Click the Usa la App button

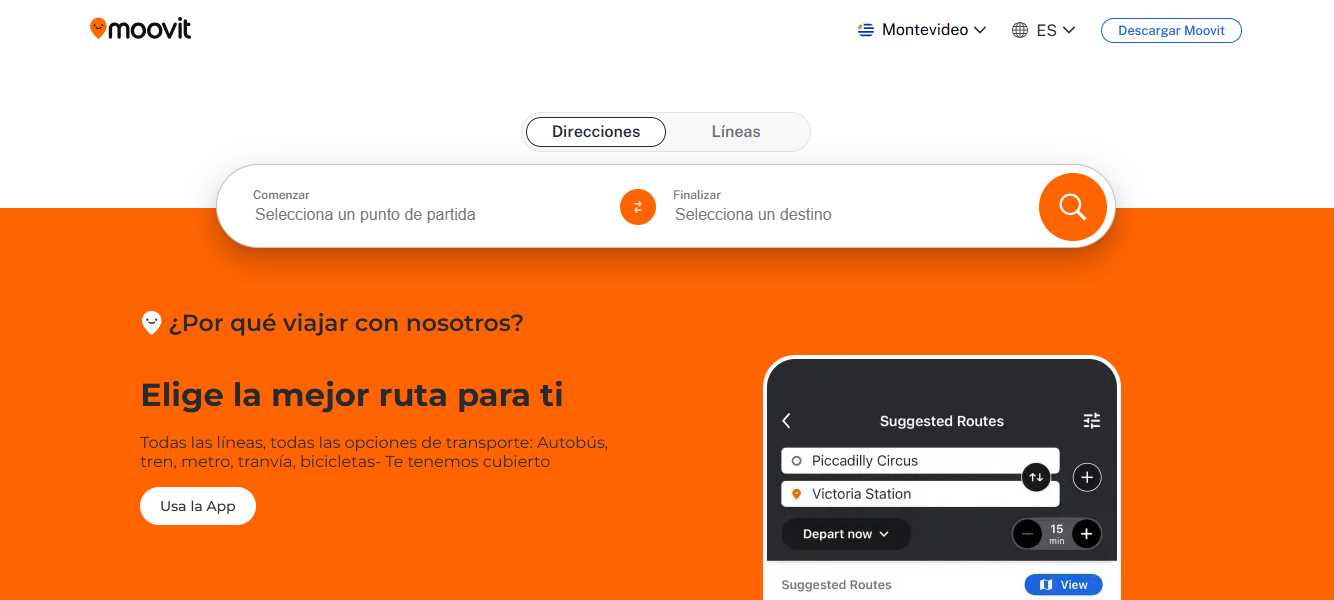pyautogui.click(x=198, y=506)
